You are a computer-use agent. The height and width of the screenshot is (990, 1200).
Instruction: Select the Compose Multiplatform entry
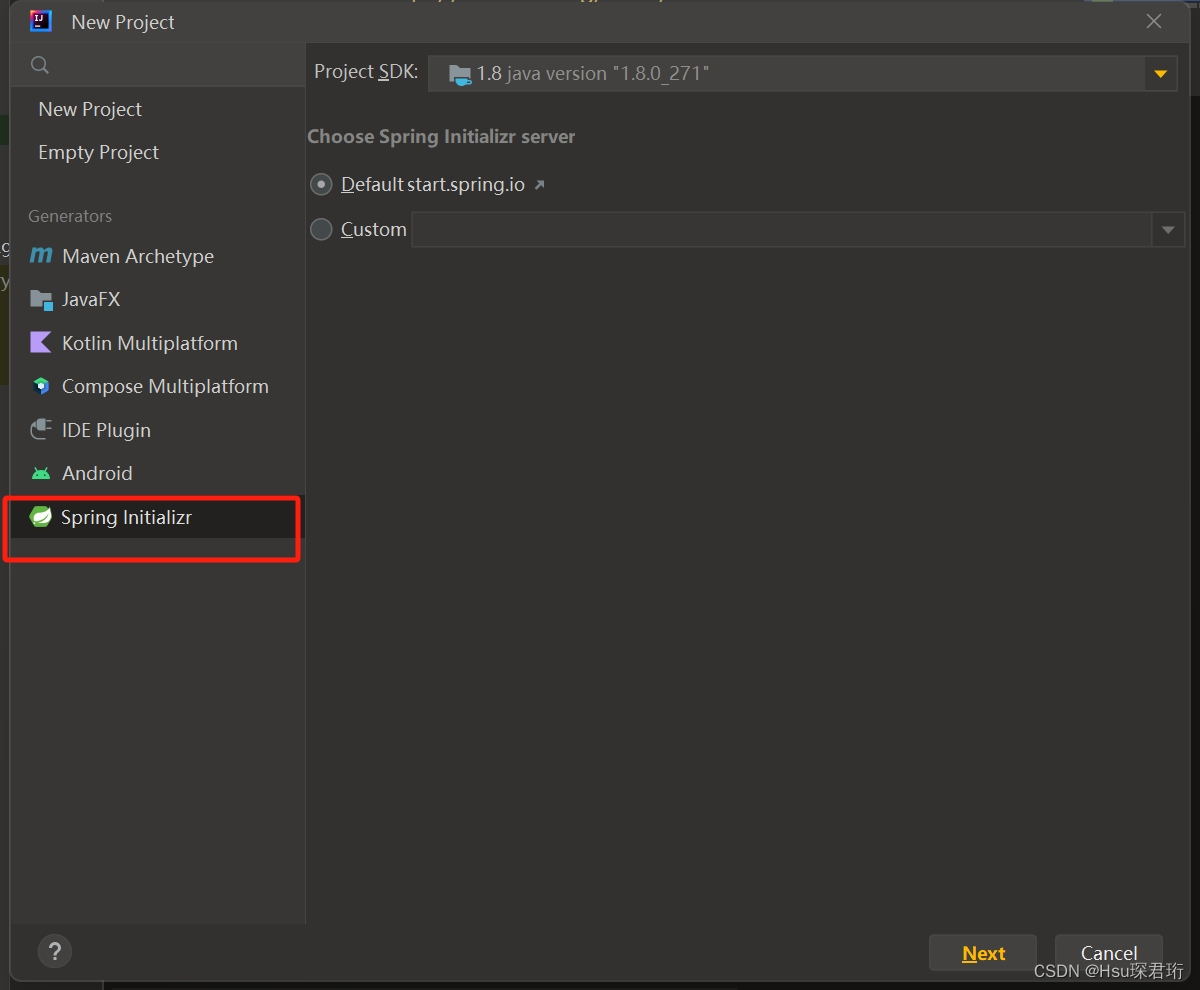pos(158,386)
